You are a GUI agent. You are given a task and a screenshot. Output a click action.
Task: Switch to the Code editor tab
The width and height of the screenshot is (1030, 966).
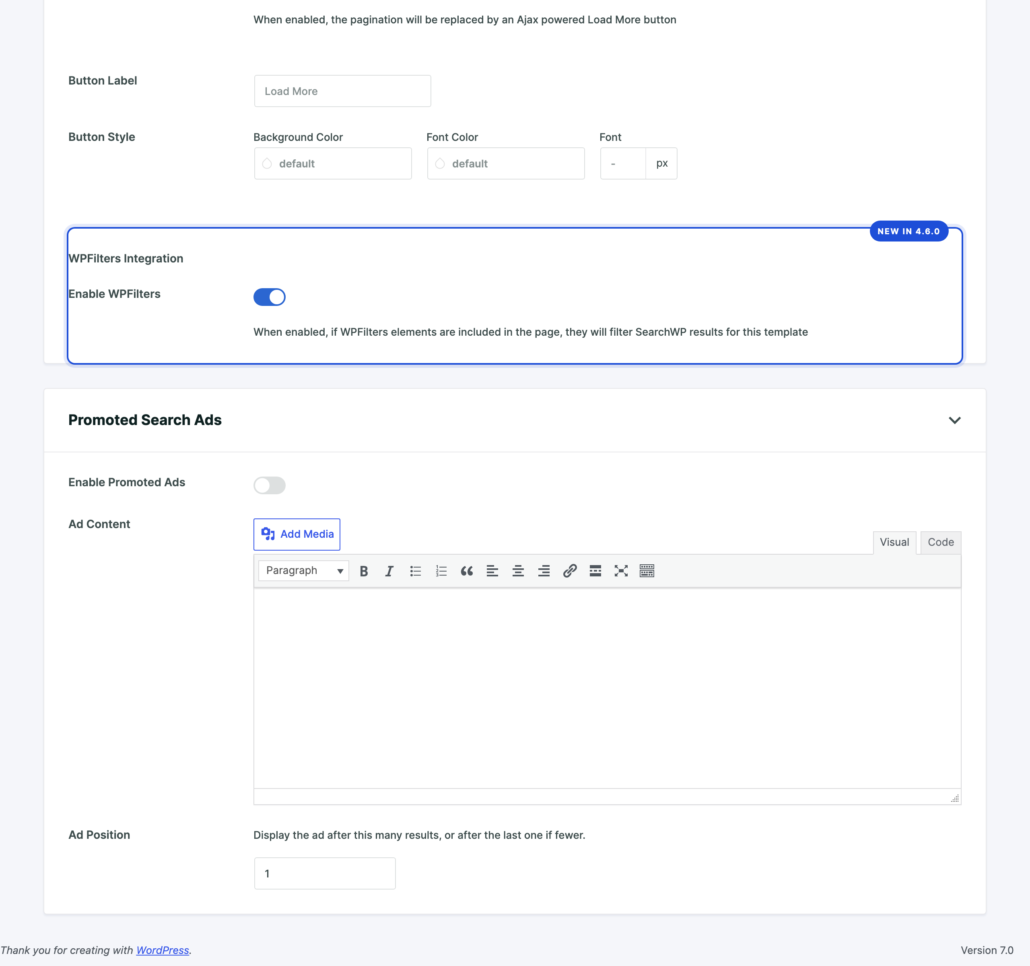coord(941,542)
